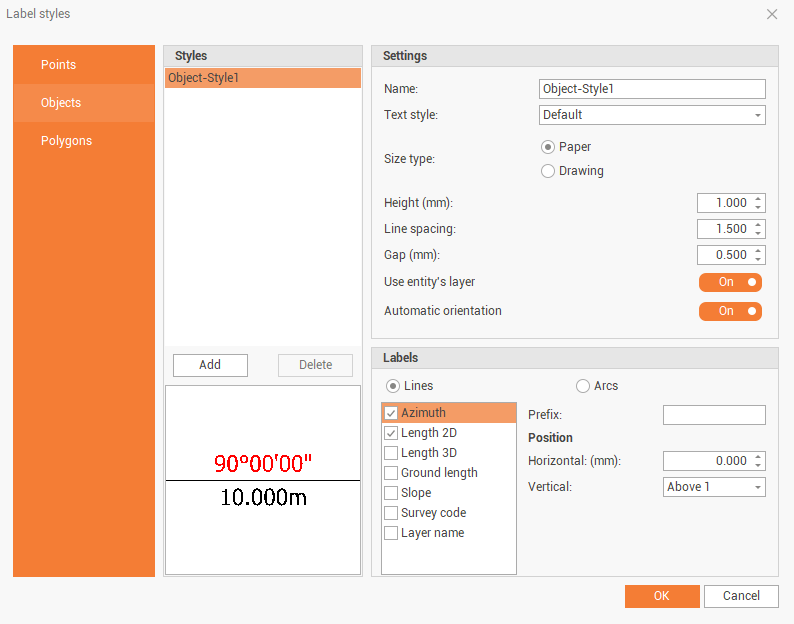
Task: Expand the Vertical position dropdown
Action: (714, 487)
